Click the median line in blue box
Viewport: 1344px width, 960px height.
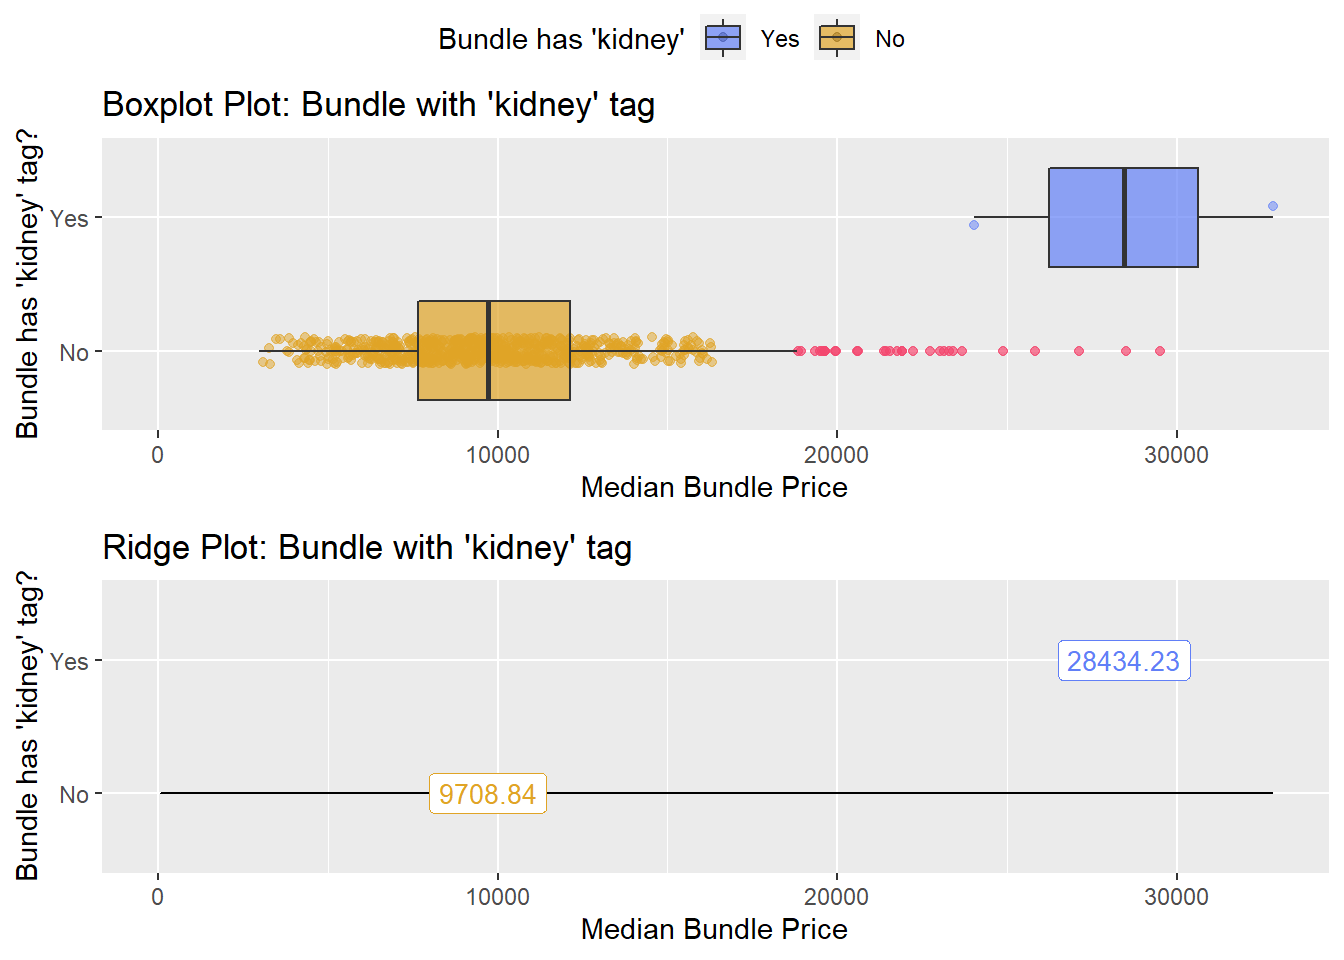pyautogui.click(x=1124, y=217)
